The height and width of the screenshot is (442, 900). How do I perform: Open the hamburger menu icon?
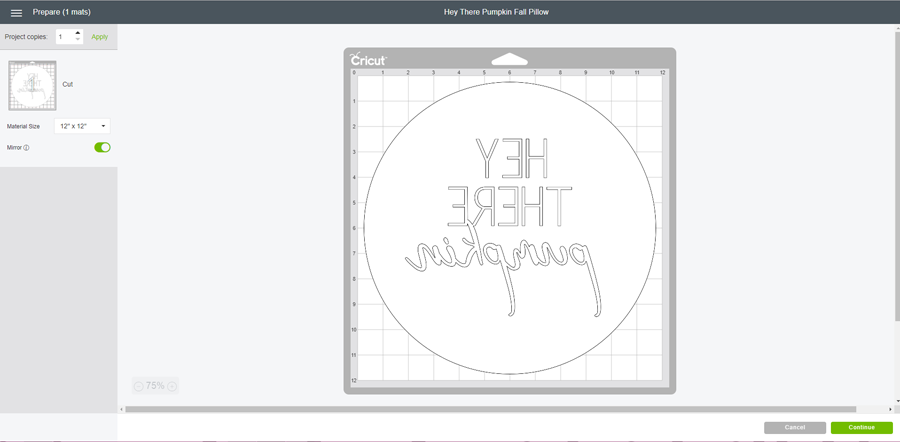click(17, 13)
